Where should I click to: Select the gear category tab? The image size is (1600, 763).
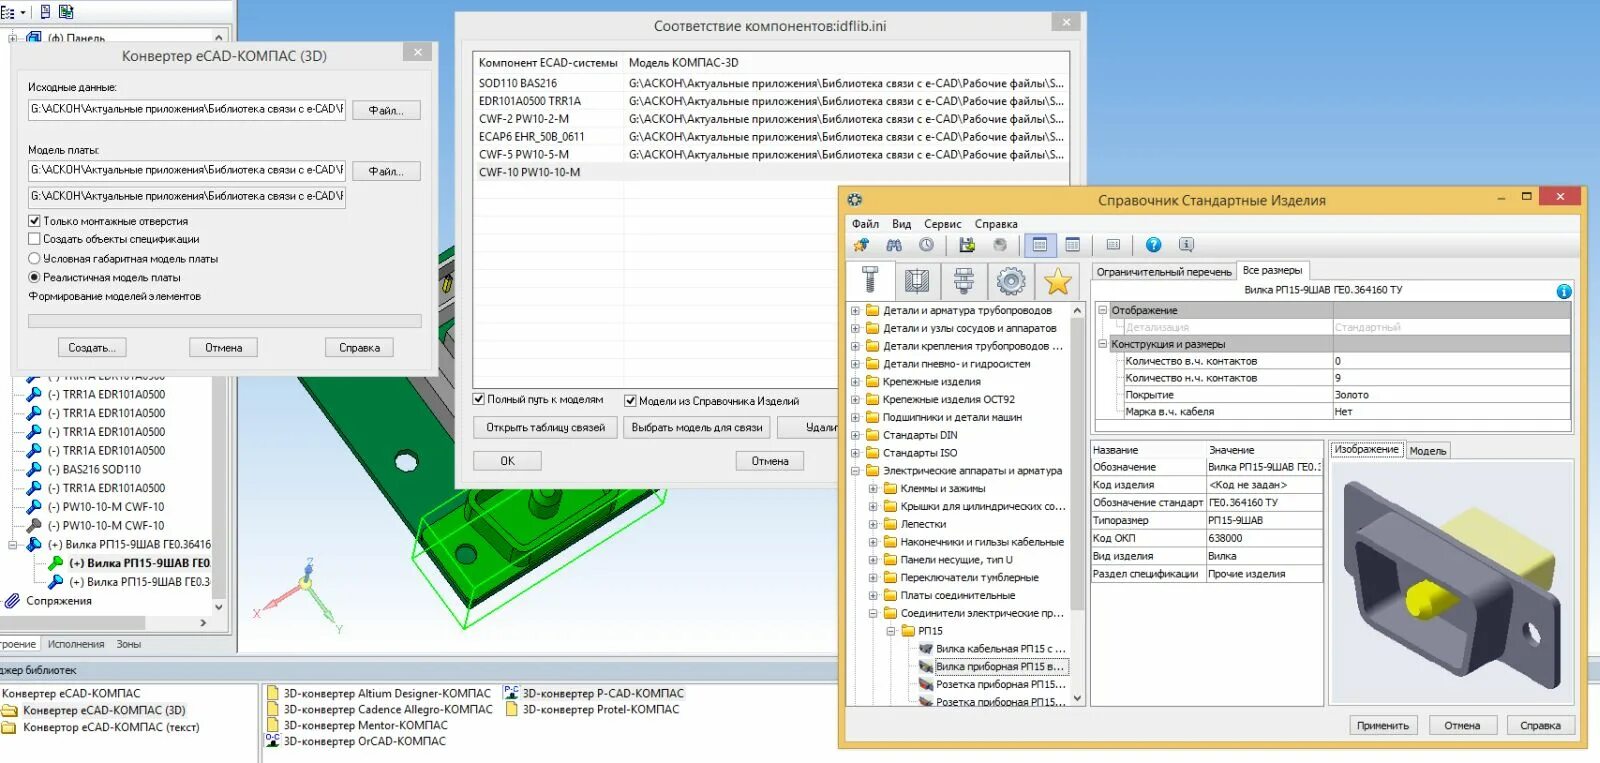pyautogui.click(x=1011, y=281)
